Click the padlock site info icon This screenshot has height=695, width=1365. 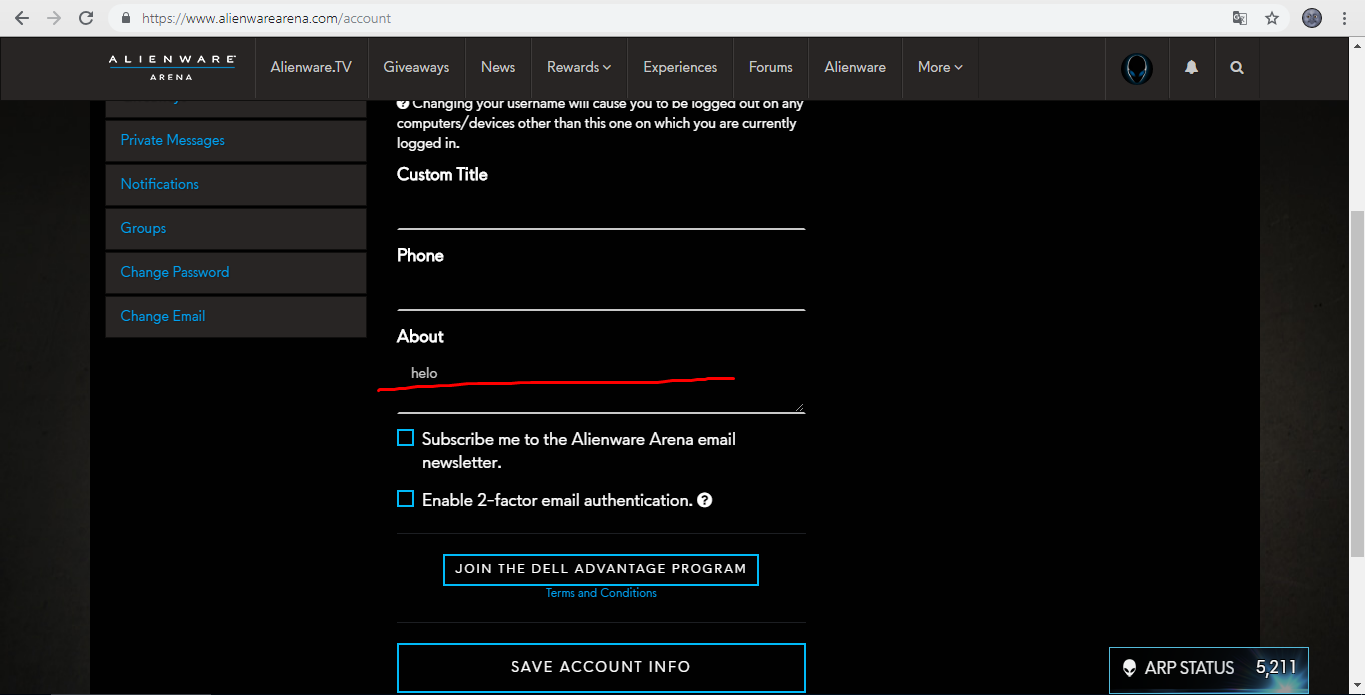point(126,18)
